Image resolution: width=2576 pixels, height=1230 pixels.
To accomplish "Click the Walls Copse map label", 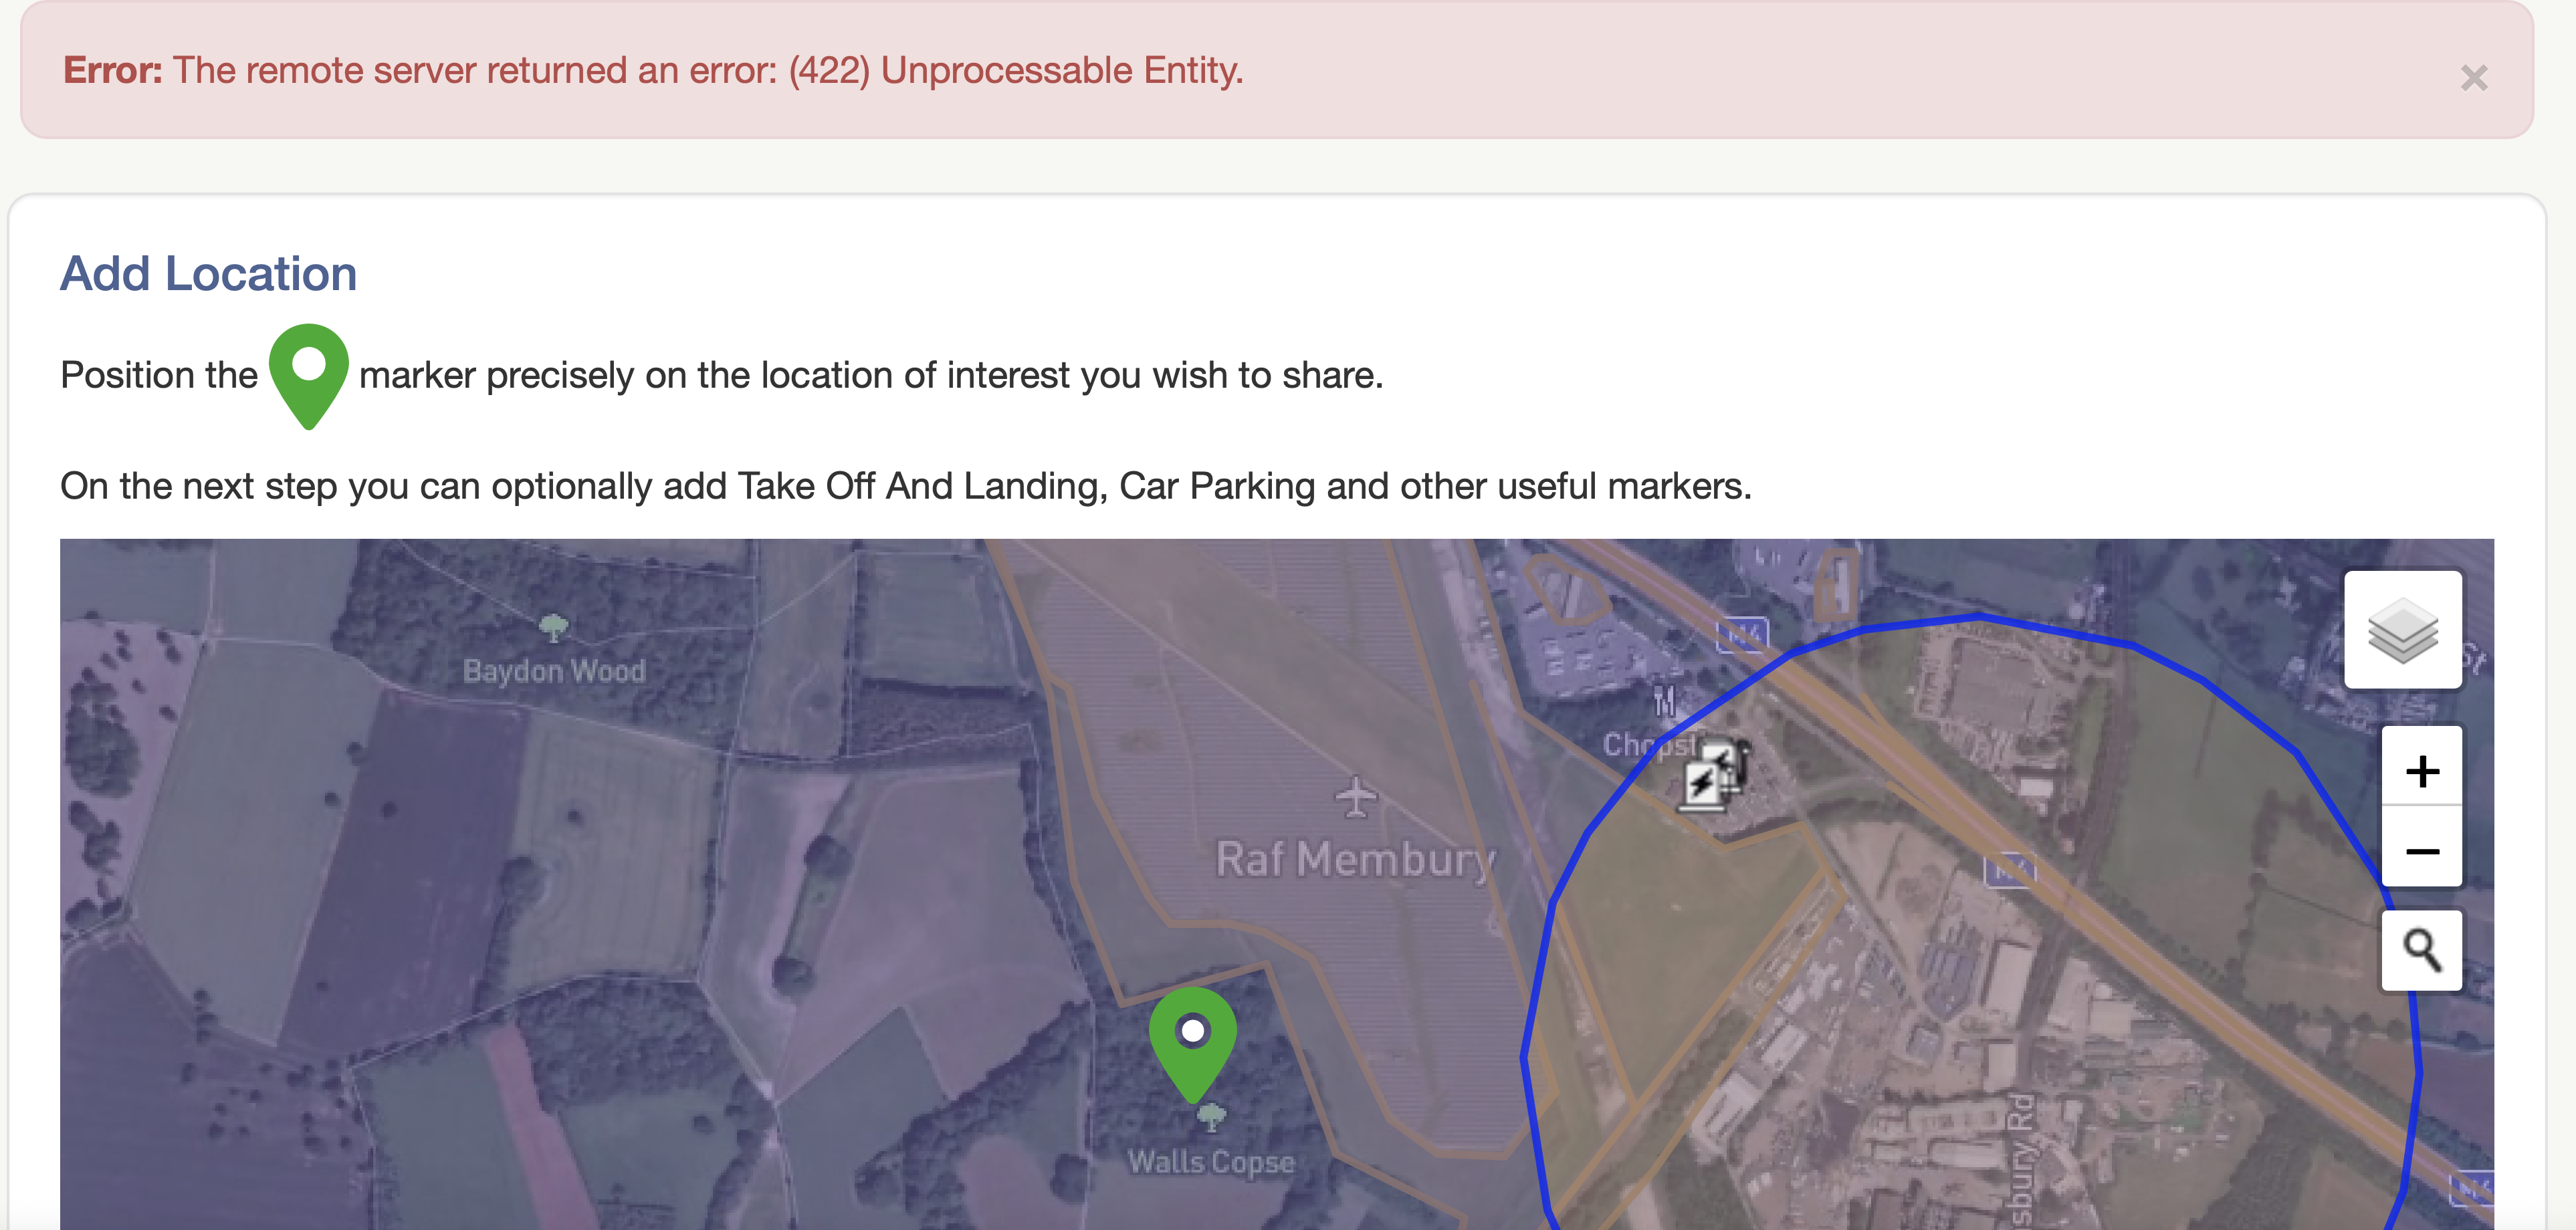I will click(1211, 1162).
